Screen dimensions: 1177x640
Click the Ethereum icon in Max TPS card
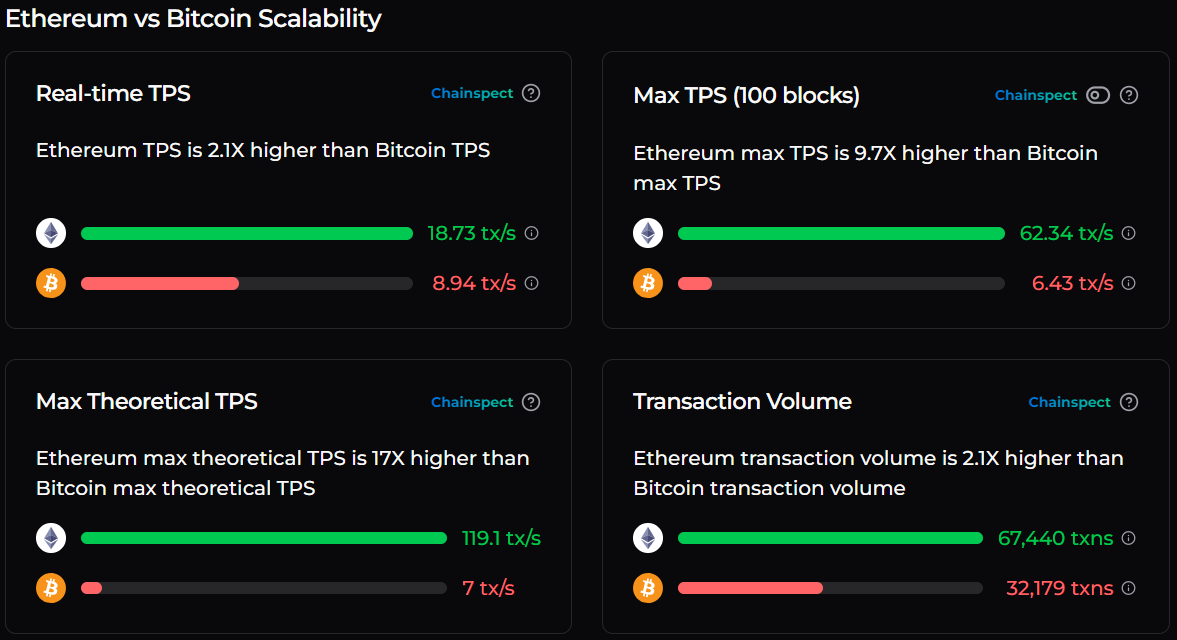point(647,232)
